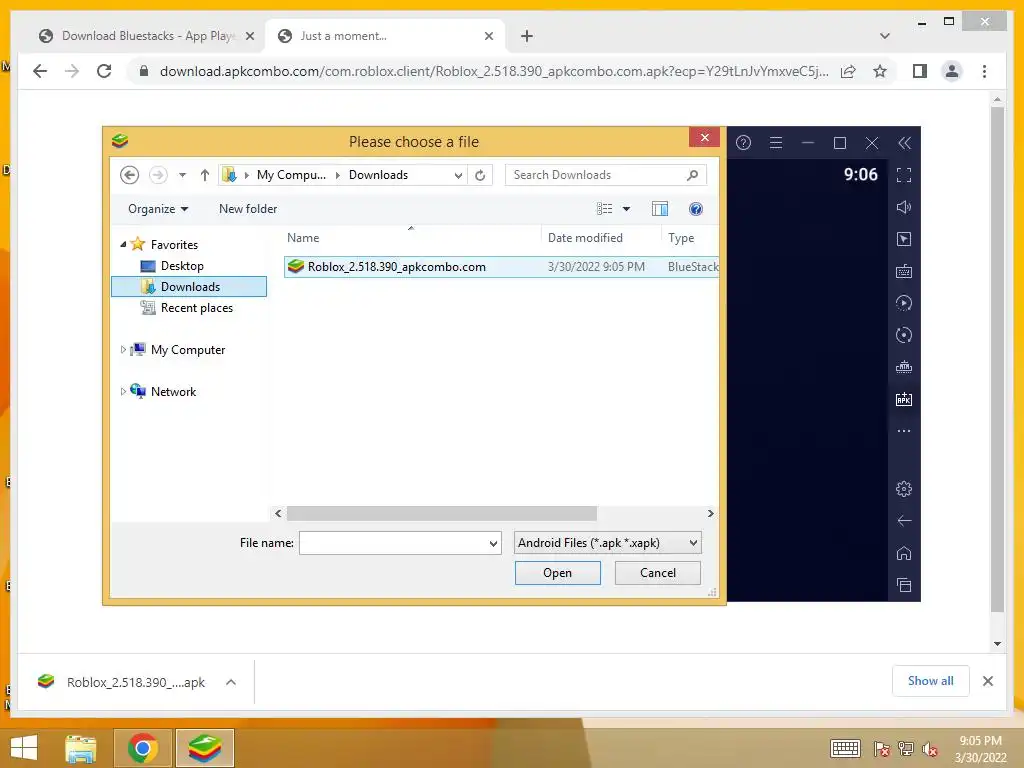Image resolution: width=1024 pixels, height=768 pixels.
Task: Click search magnifier in file dialog
Action: pos(692,175)
